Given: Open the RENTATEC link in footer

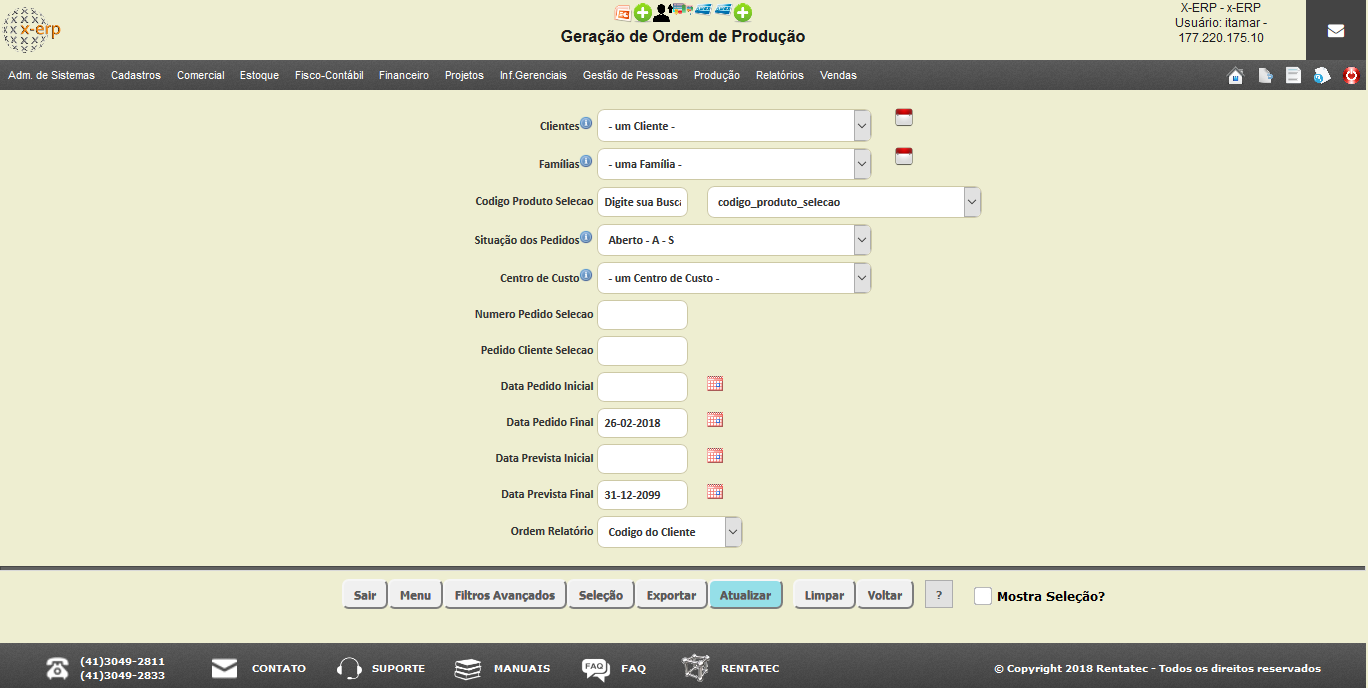Looking at the screenshot, I should pos(750,669).
